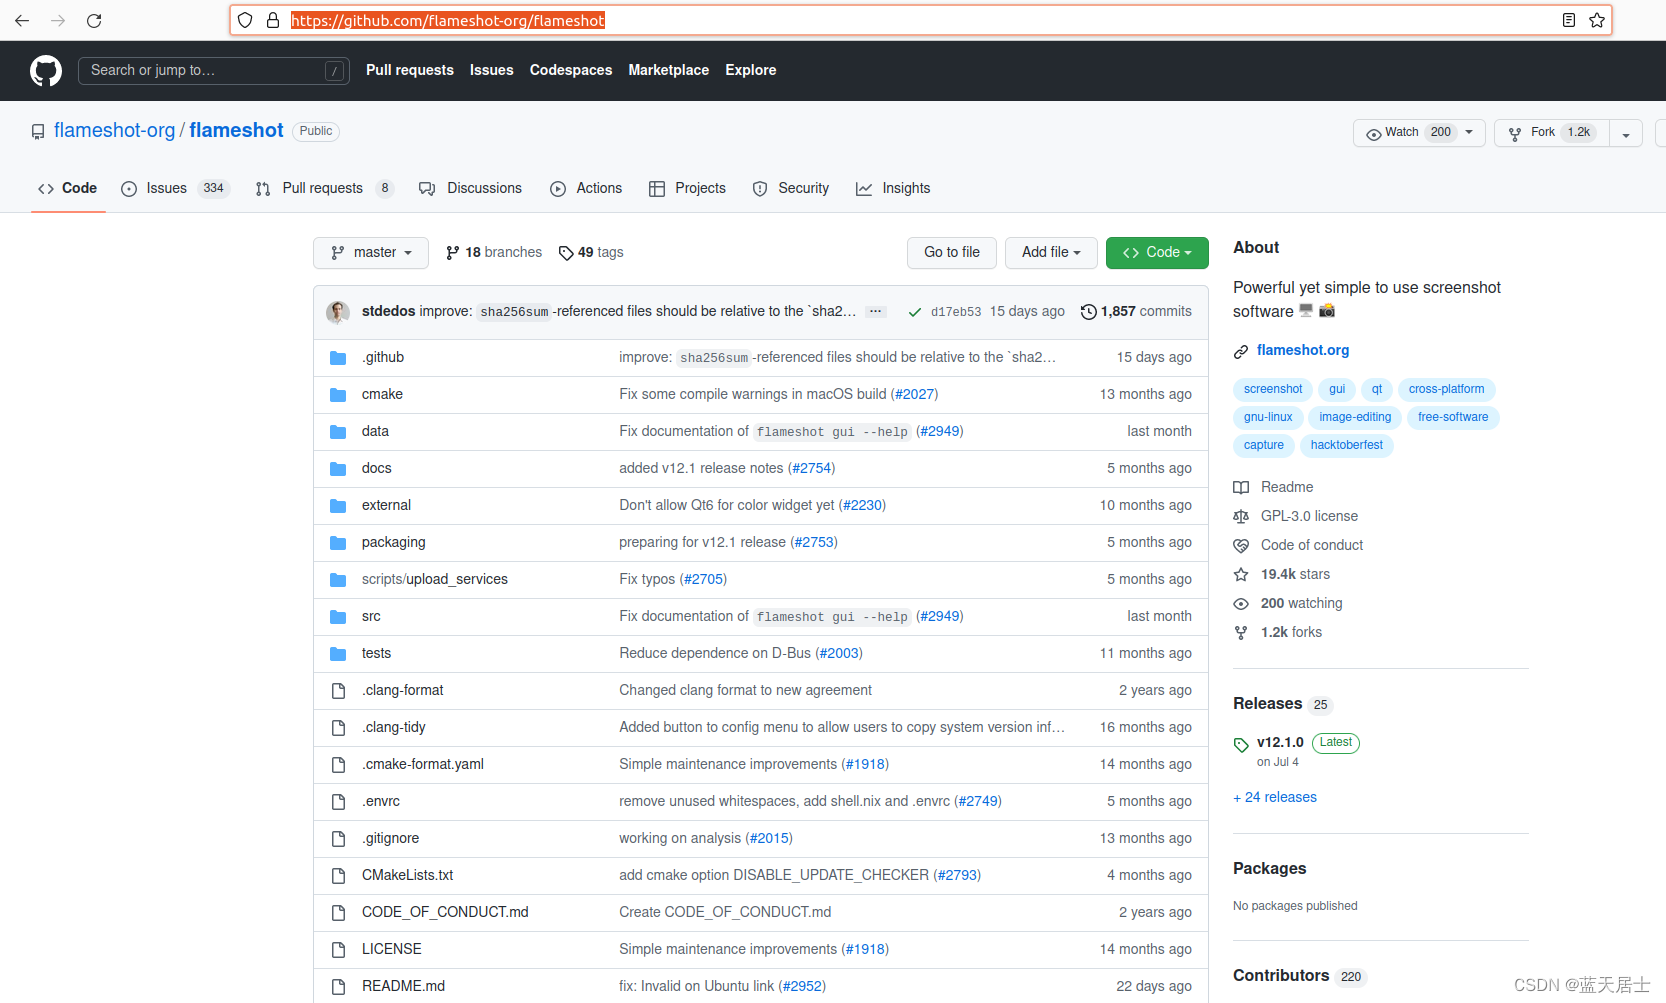Open the GitHub logo homepage

click(x=46, y=71)
